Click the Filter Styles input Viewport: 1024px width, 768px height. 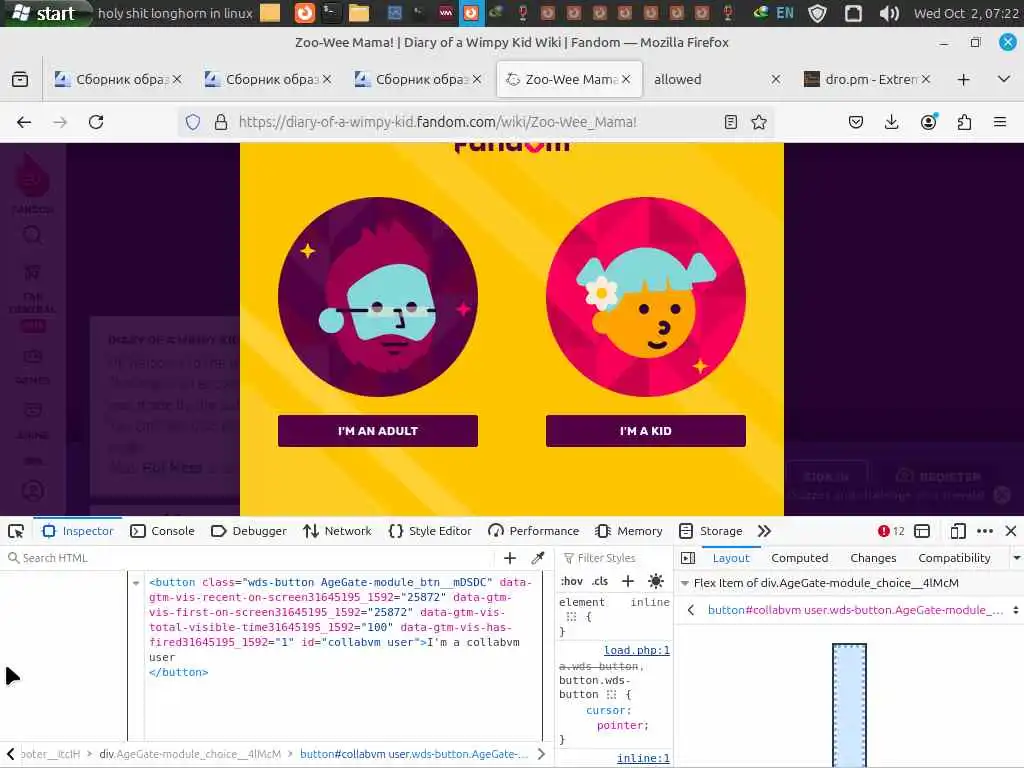point(614,558)
